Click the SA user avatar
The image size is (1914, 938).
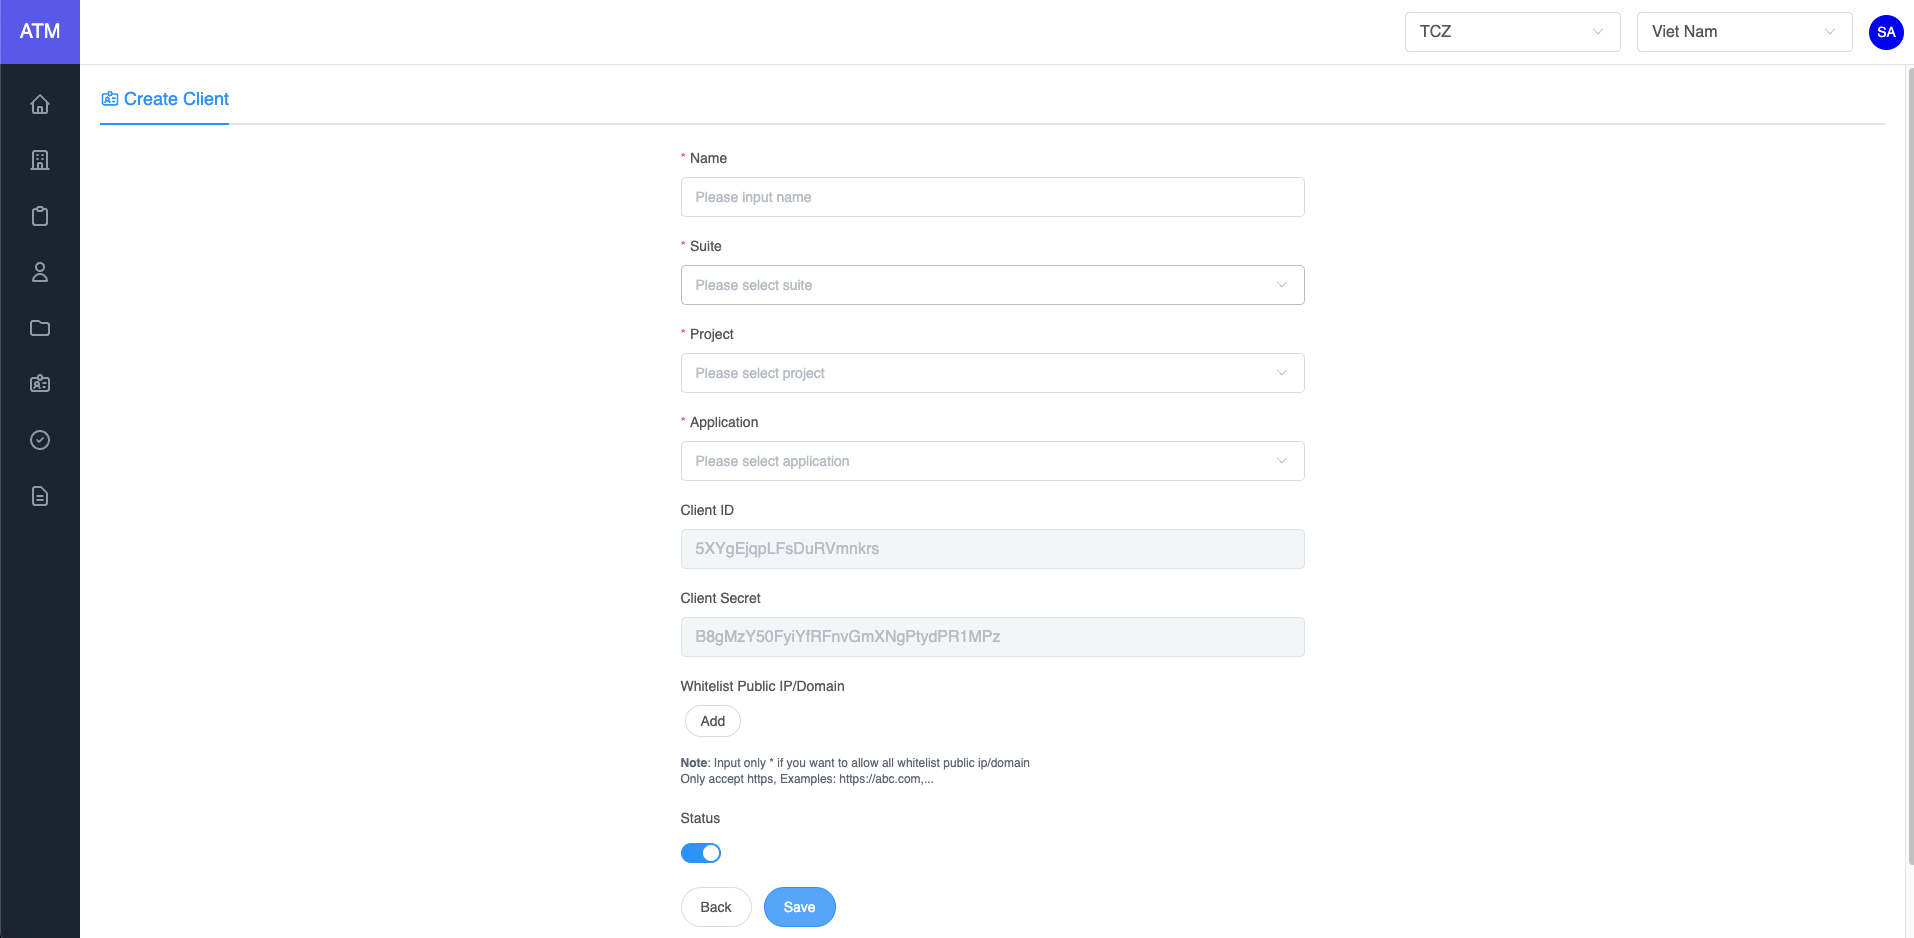pos(1886,32)
